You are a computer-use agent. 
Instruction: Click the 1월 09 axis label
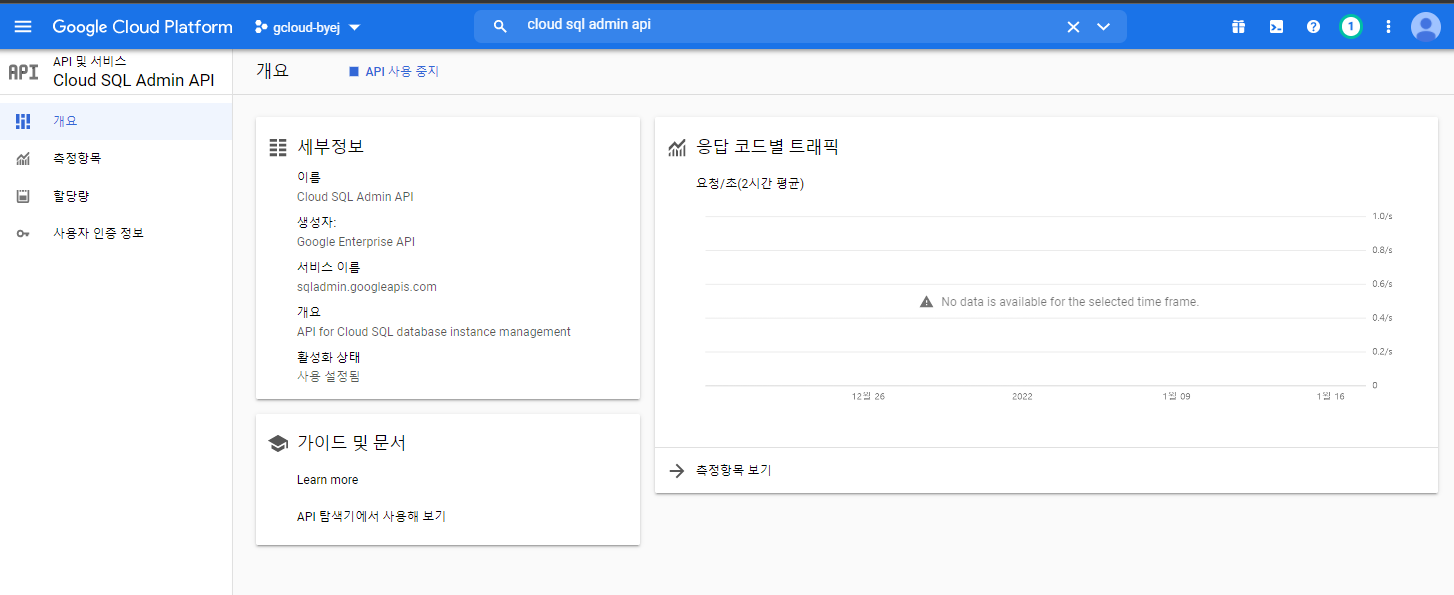click(1176, 397)
